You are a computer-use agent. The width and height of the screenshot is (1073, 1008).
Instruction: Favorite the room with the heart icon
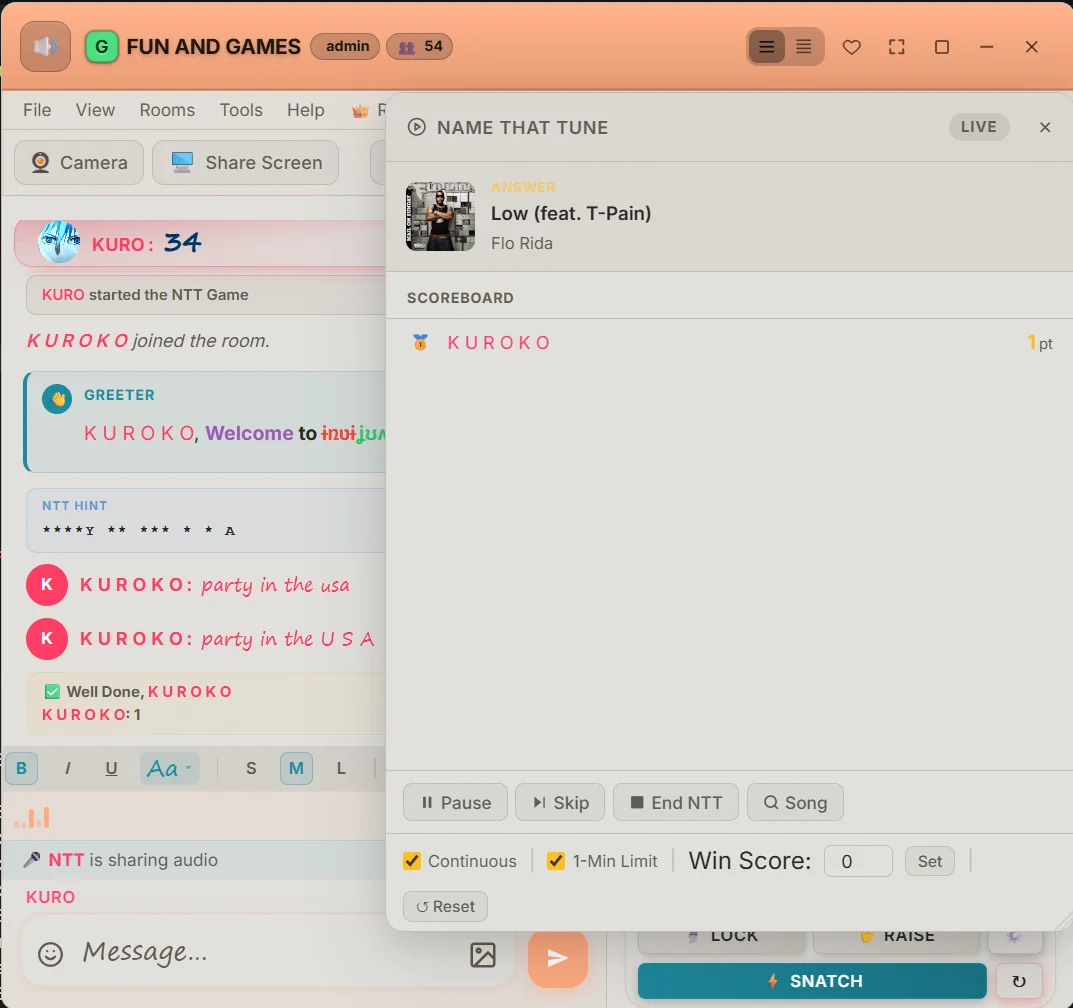click(851, 47)
